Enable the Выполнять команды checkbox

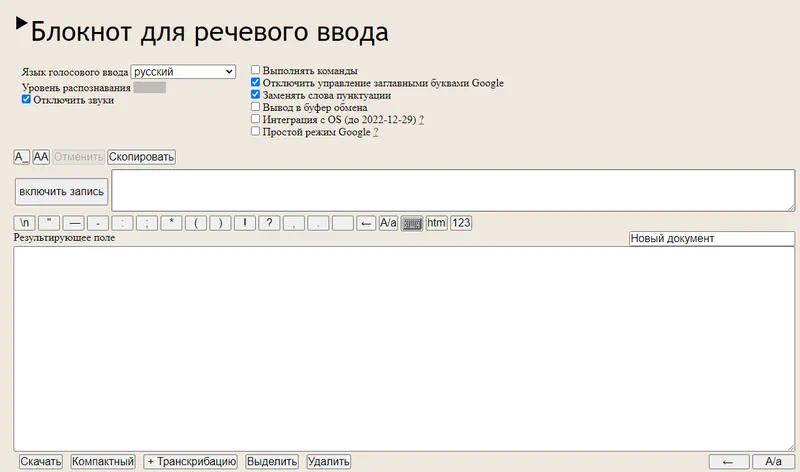tap(256, 70)
